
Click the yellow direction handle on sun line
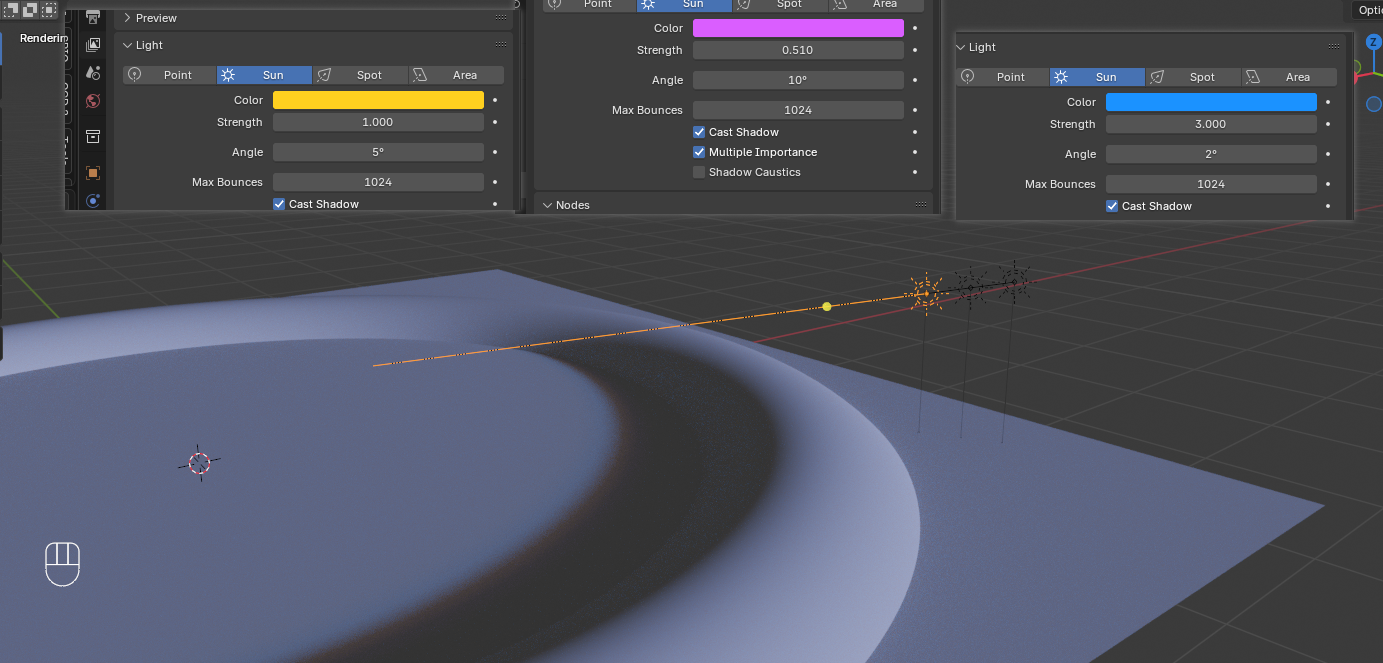[x=827, y=306]
